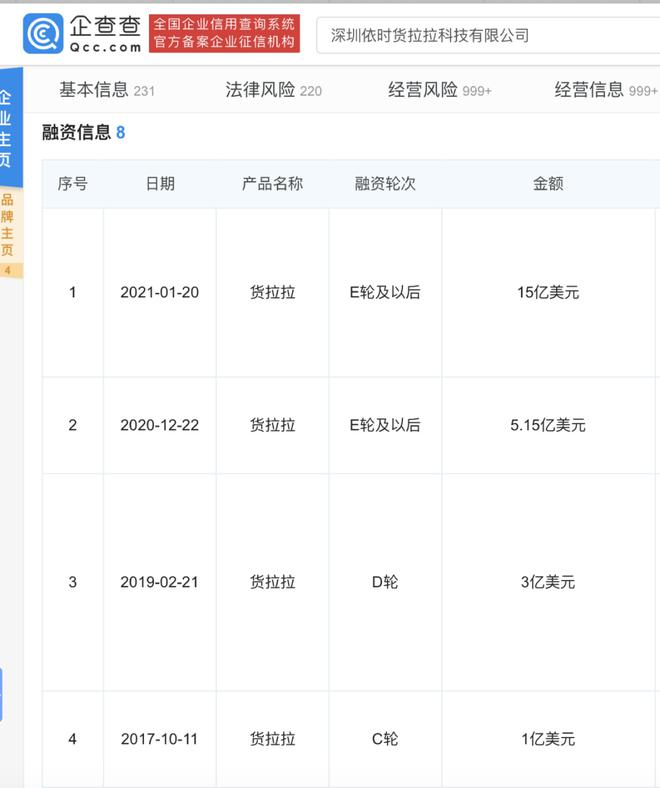Click the D轮 round cell

tap(385, 582)
